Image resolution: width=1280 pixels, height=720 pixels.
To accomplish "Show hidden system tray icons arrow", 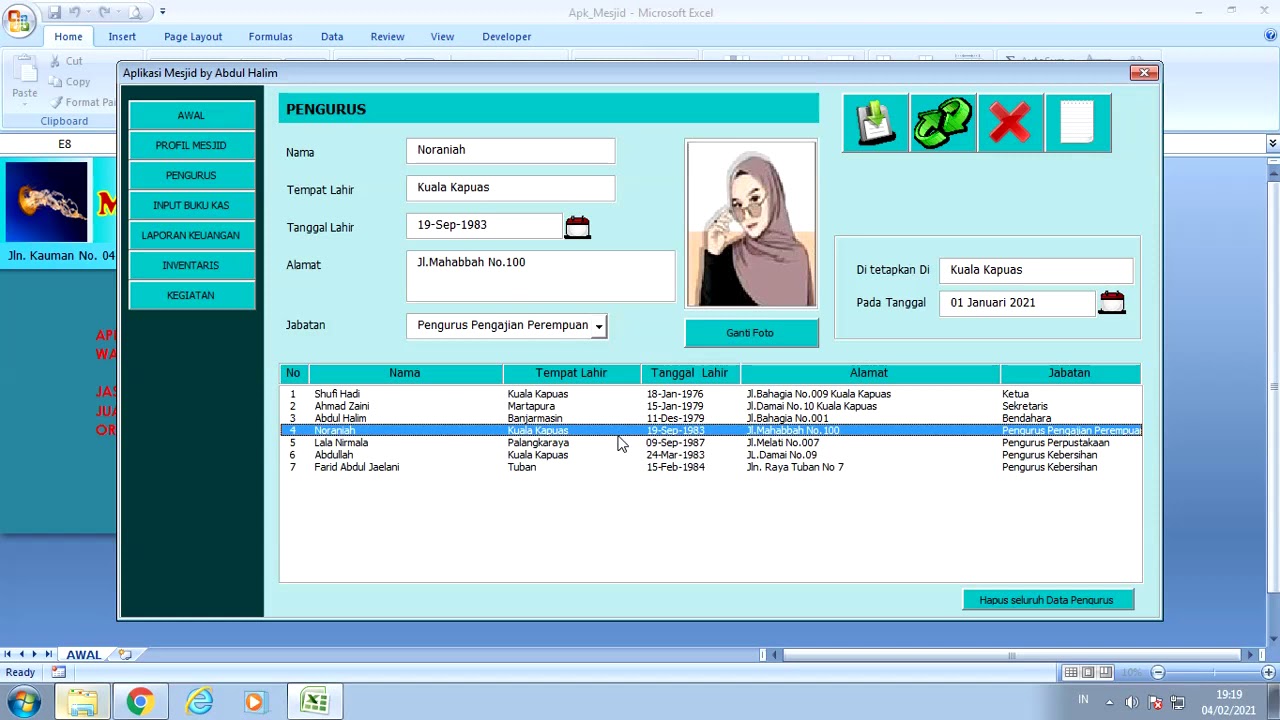I will (1108, 702).
